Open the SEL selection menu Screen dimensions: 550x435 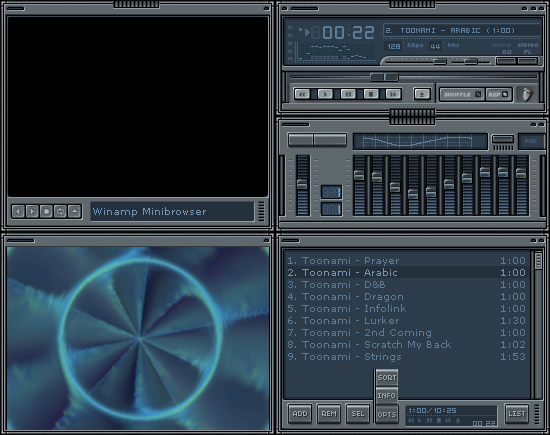click(x=358, y=414)
